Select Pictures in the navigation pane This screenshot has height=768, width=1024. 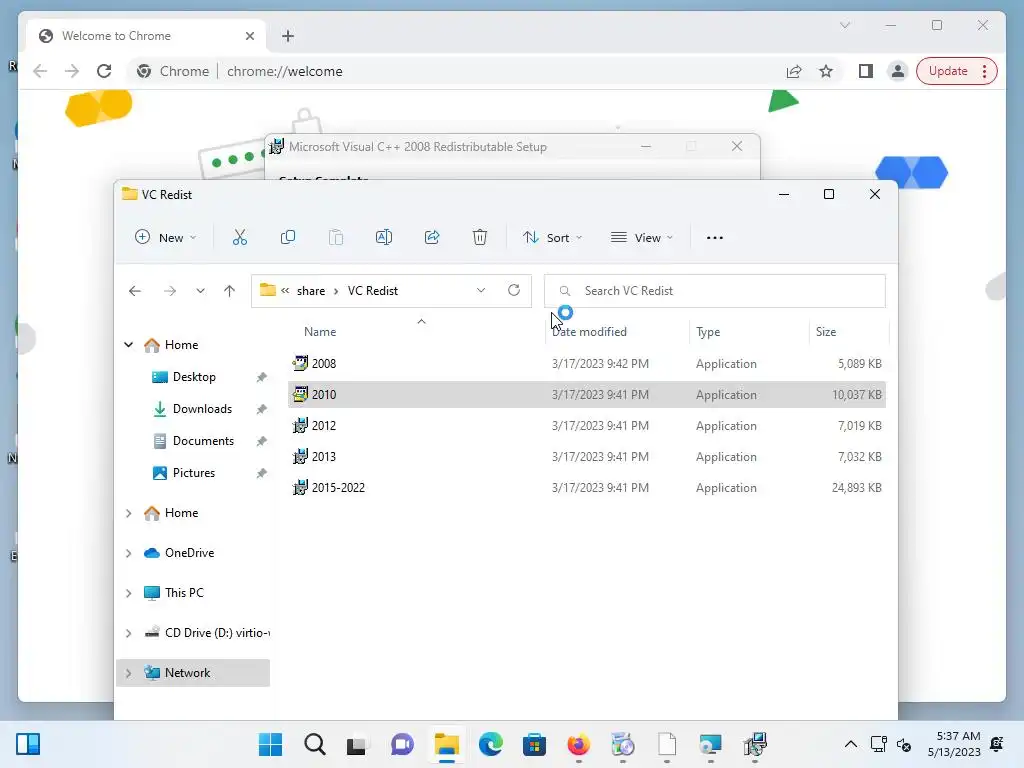click(x=193, y=473)
